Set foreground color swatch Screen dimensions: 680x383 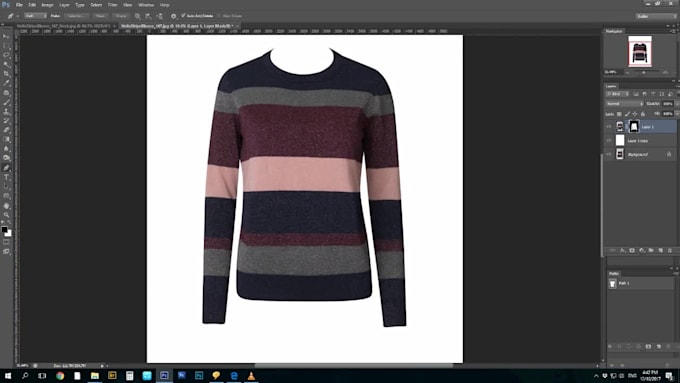(4, 229)
